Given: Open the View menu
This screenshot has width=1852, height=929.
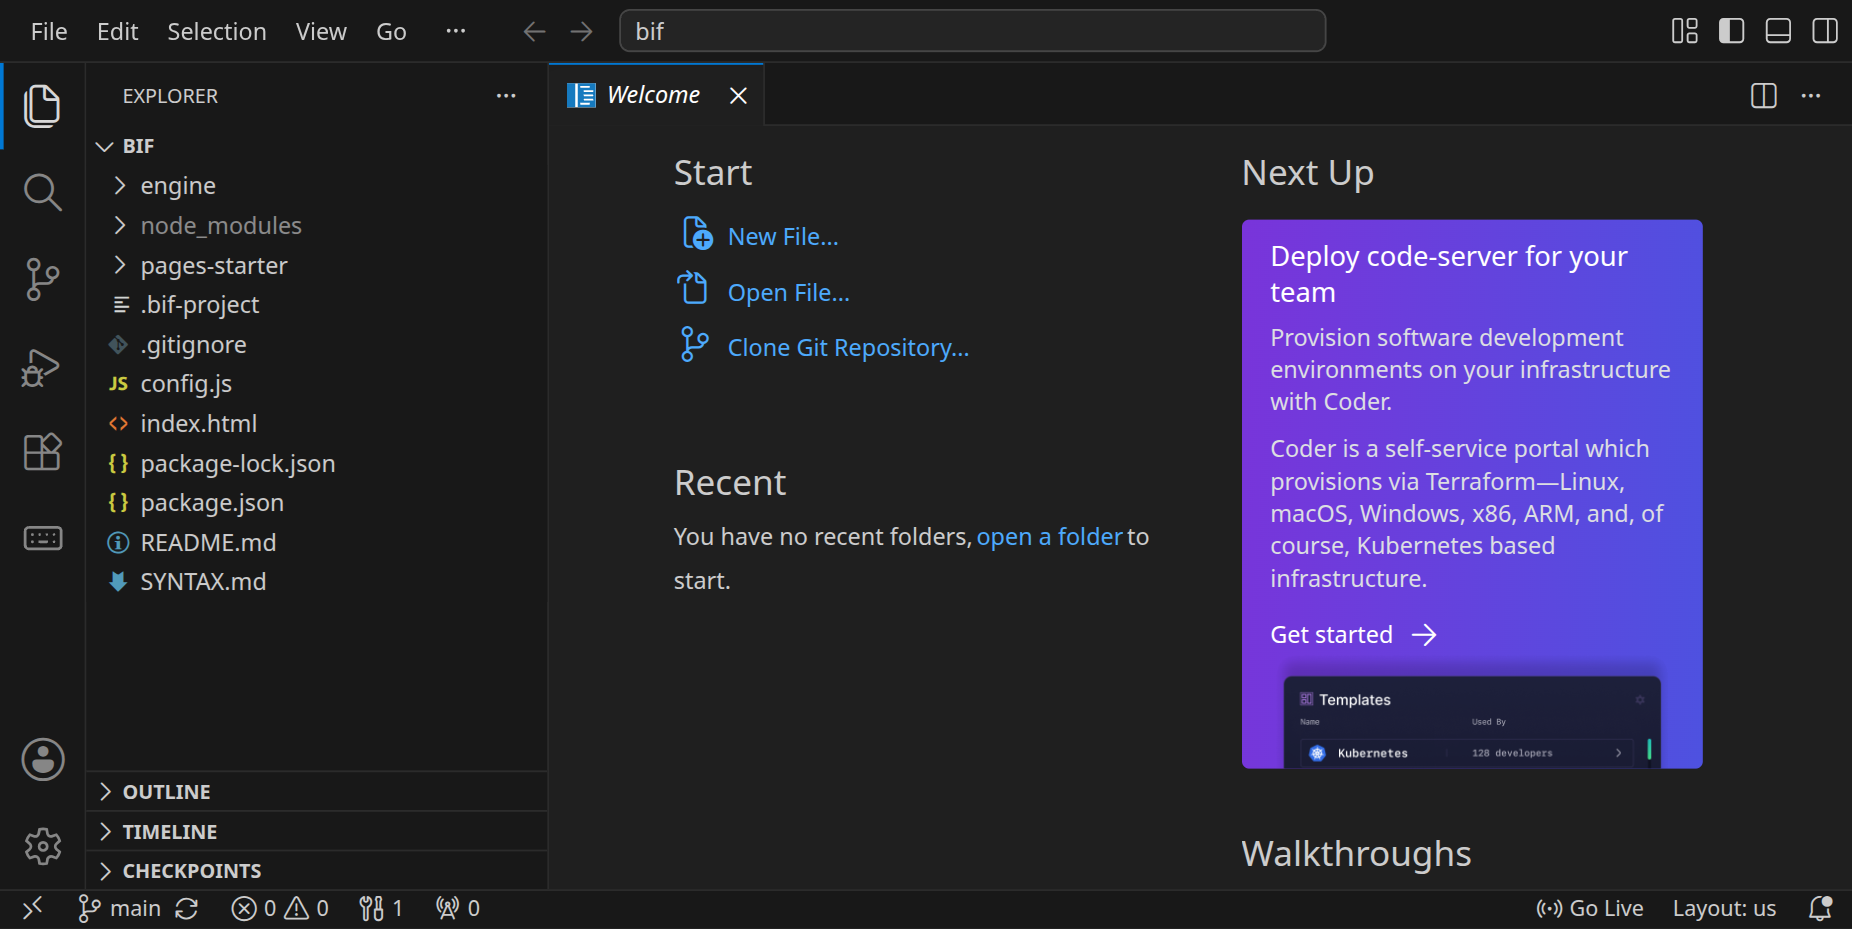Looking at the screenshot, I should click(x=321, y=32).
